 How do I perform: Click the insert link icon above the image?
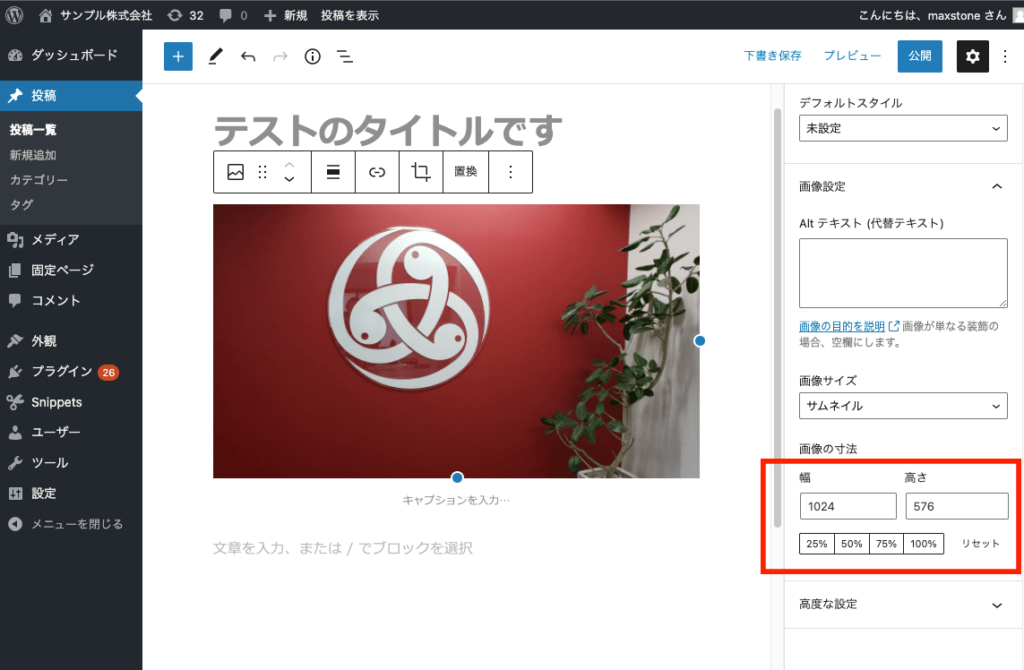377,172
